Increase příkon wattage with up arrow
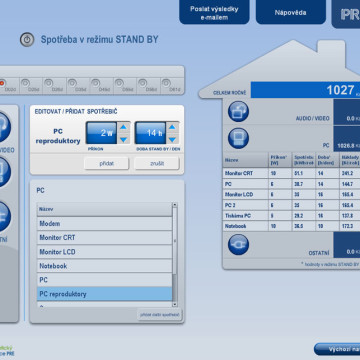 coord(124,127)
